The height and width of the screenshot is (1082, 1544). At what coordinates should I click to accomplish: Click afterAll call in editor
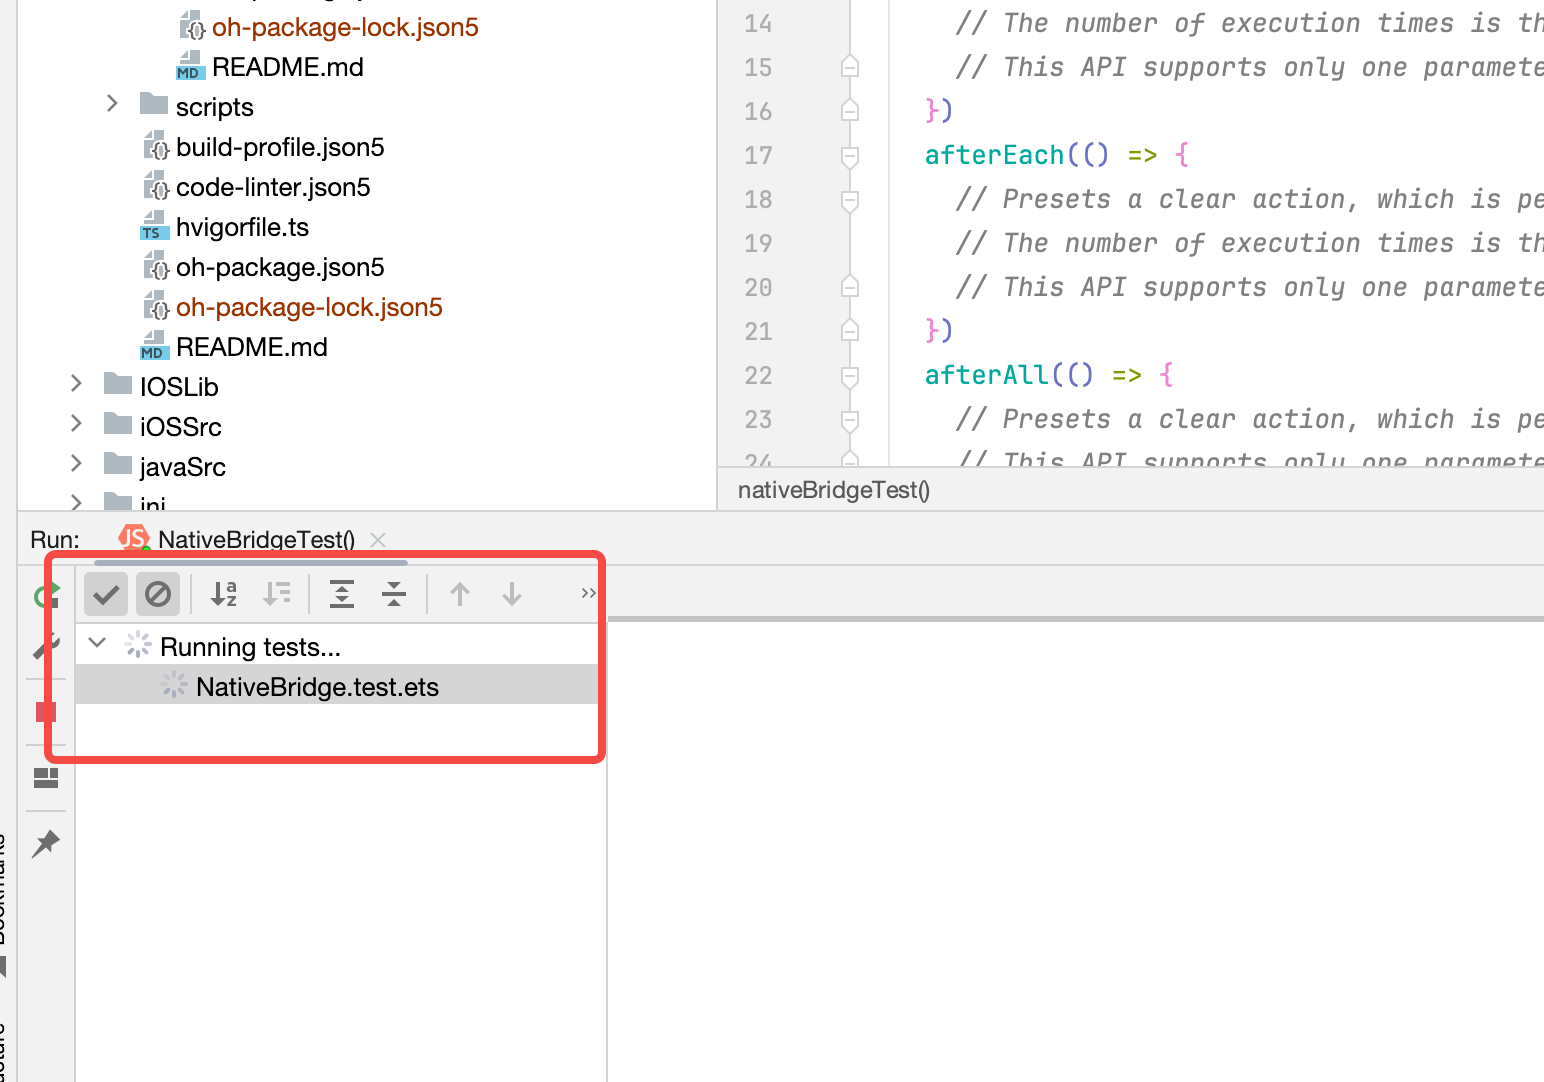[x=987, y=375]
